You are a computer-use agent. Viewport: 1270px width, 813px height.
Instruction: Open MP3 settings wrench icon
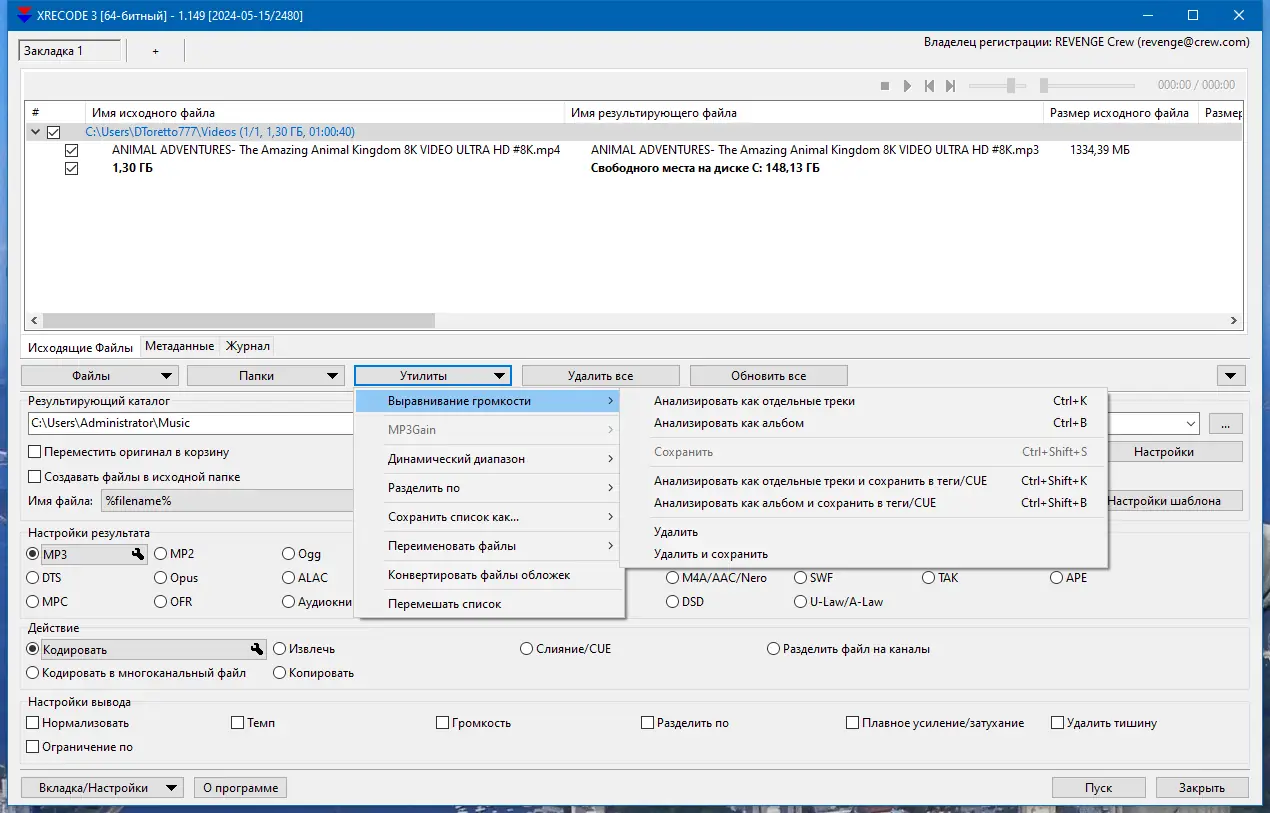(x=138, y=553)
